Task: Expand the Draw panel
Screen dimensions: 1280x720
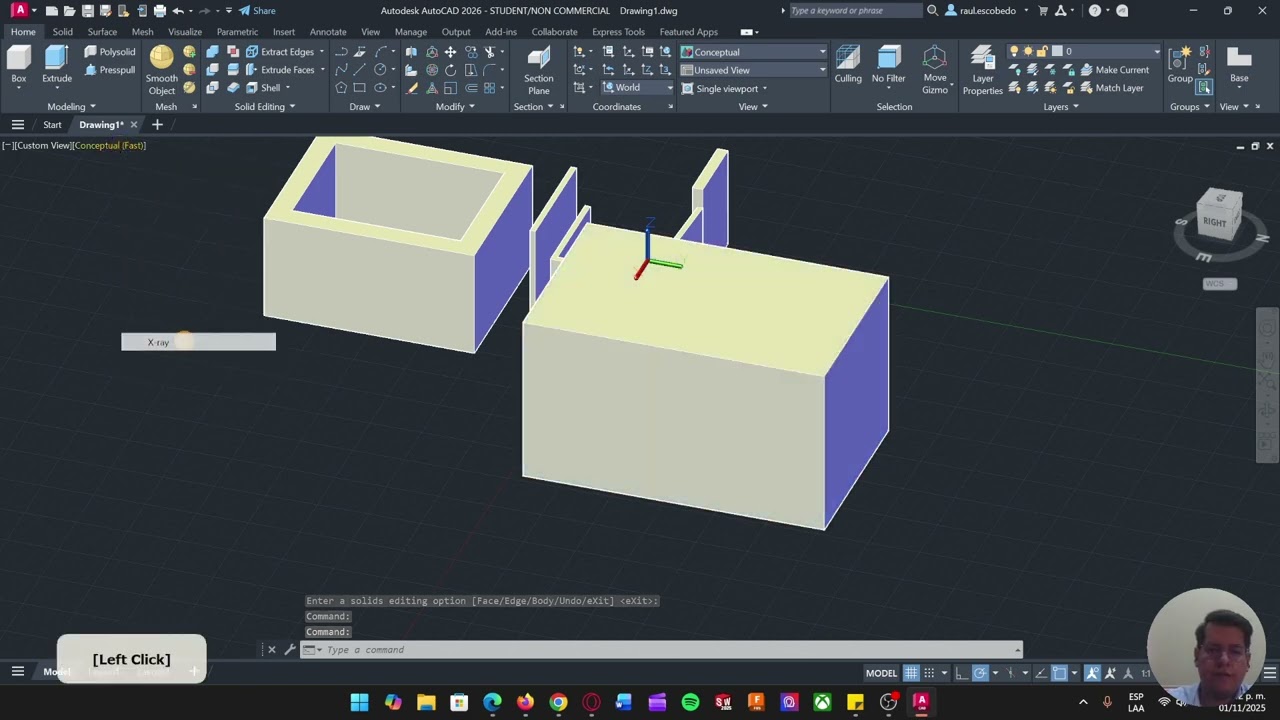Action: pyautogui.click(x=364, y=107)
